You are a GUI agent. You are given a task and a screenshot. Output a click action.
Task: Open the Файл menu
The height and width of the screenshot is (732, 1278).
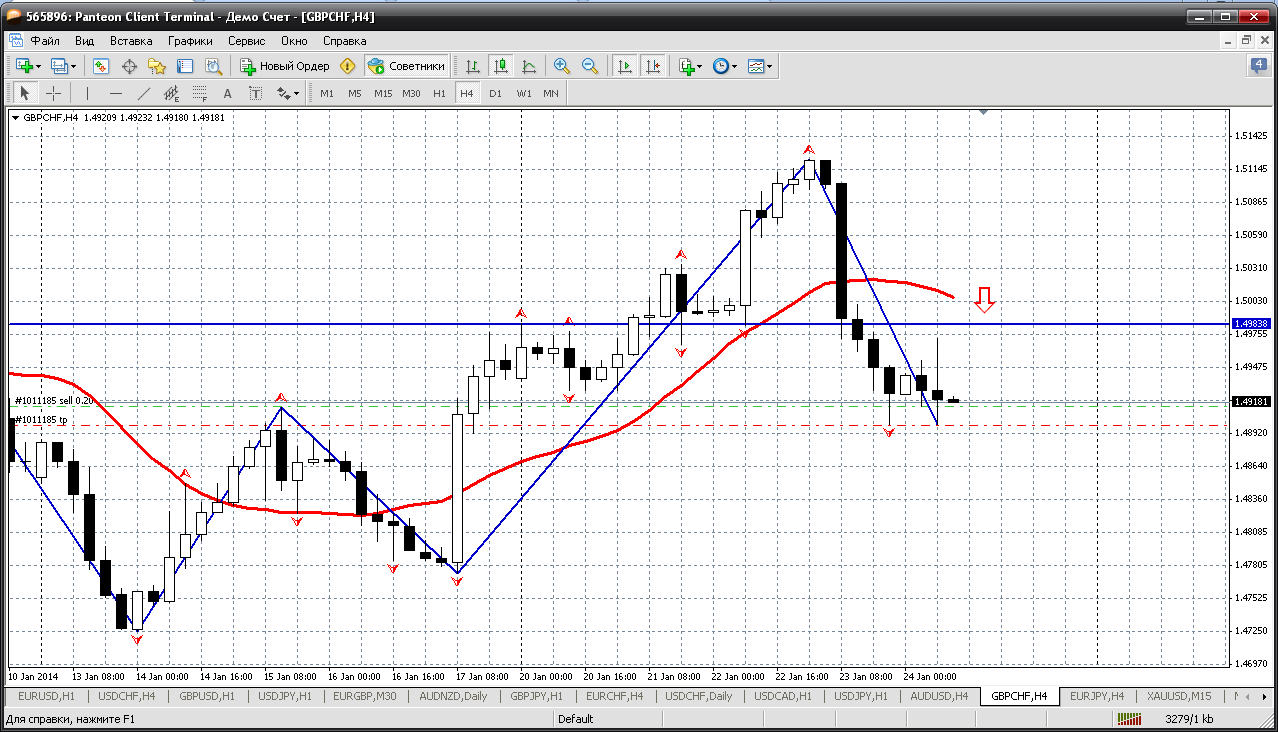[x=45, y=41]
